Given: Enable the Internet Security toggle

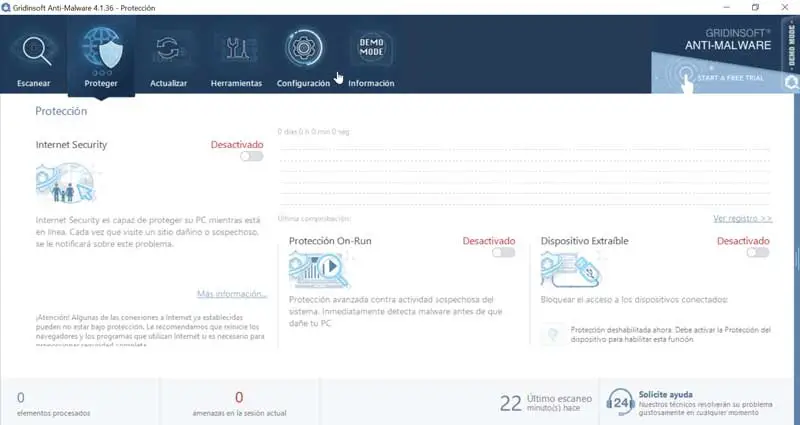Looking at the screenshot, I should click(x=252, y=156).
